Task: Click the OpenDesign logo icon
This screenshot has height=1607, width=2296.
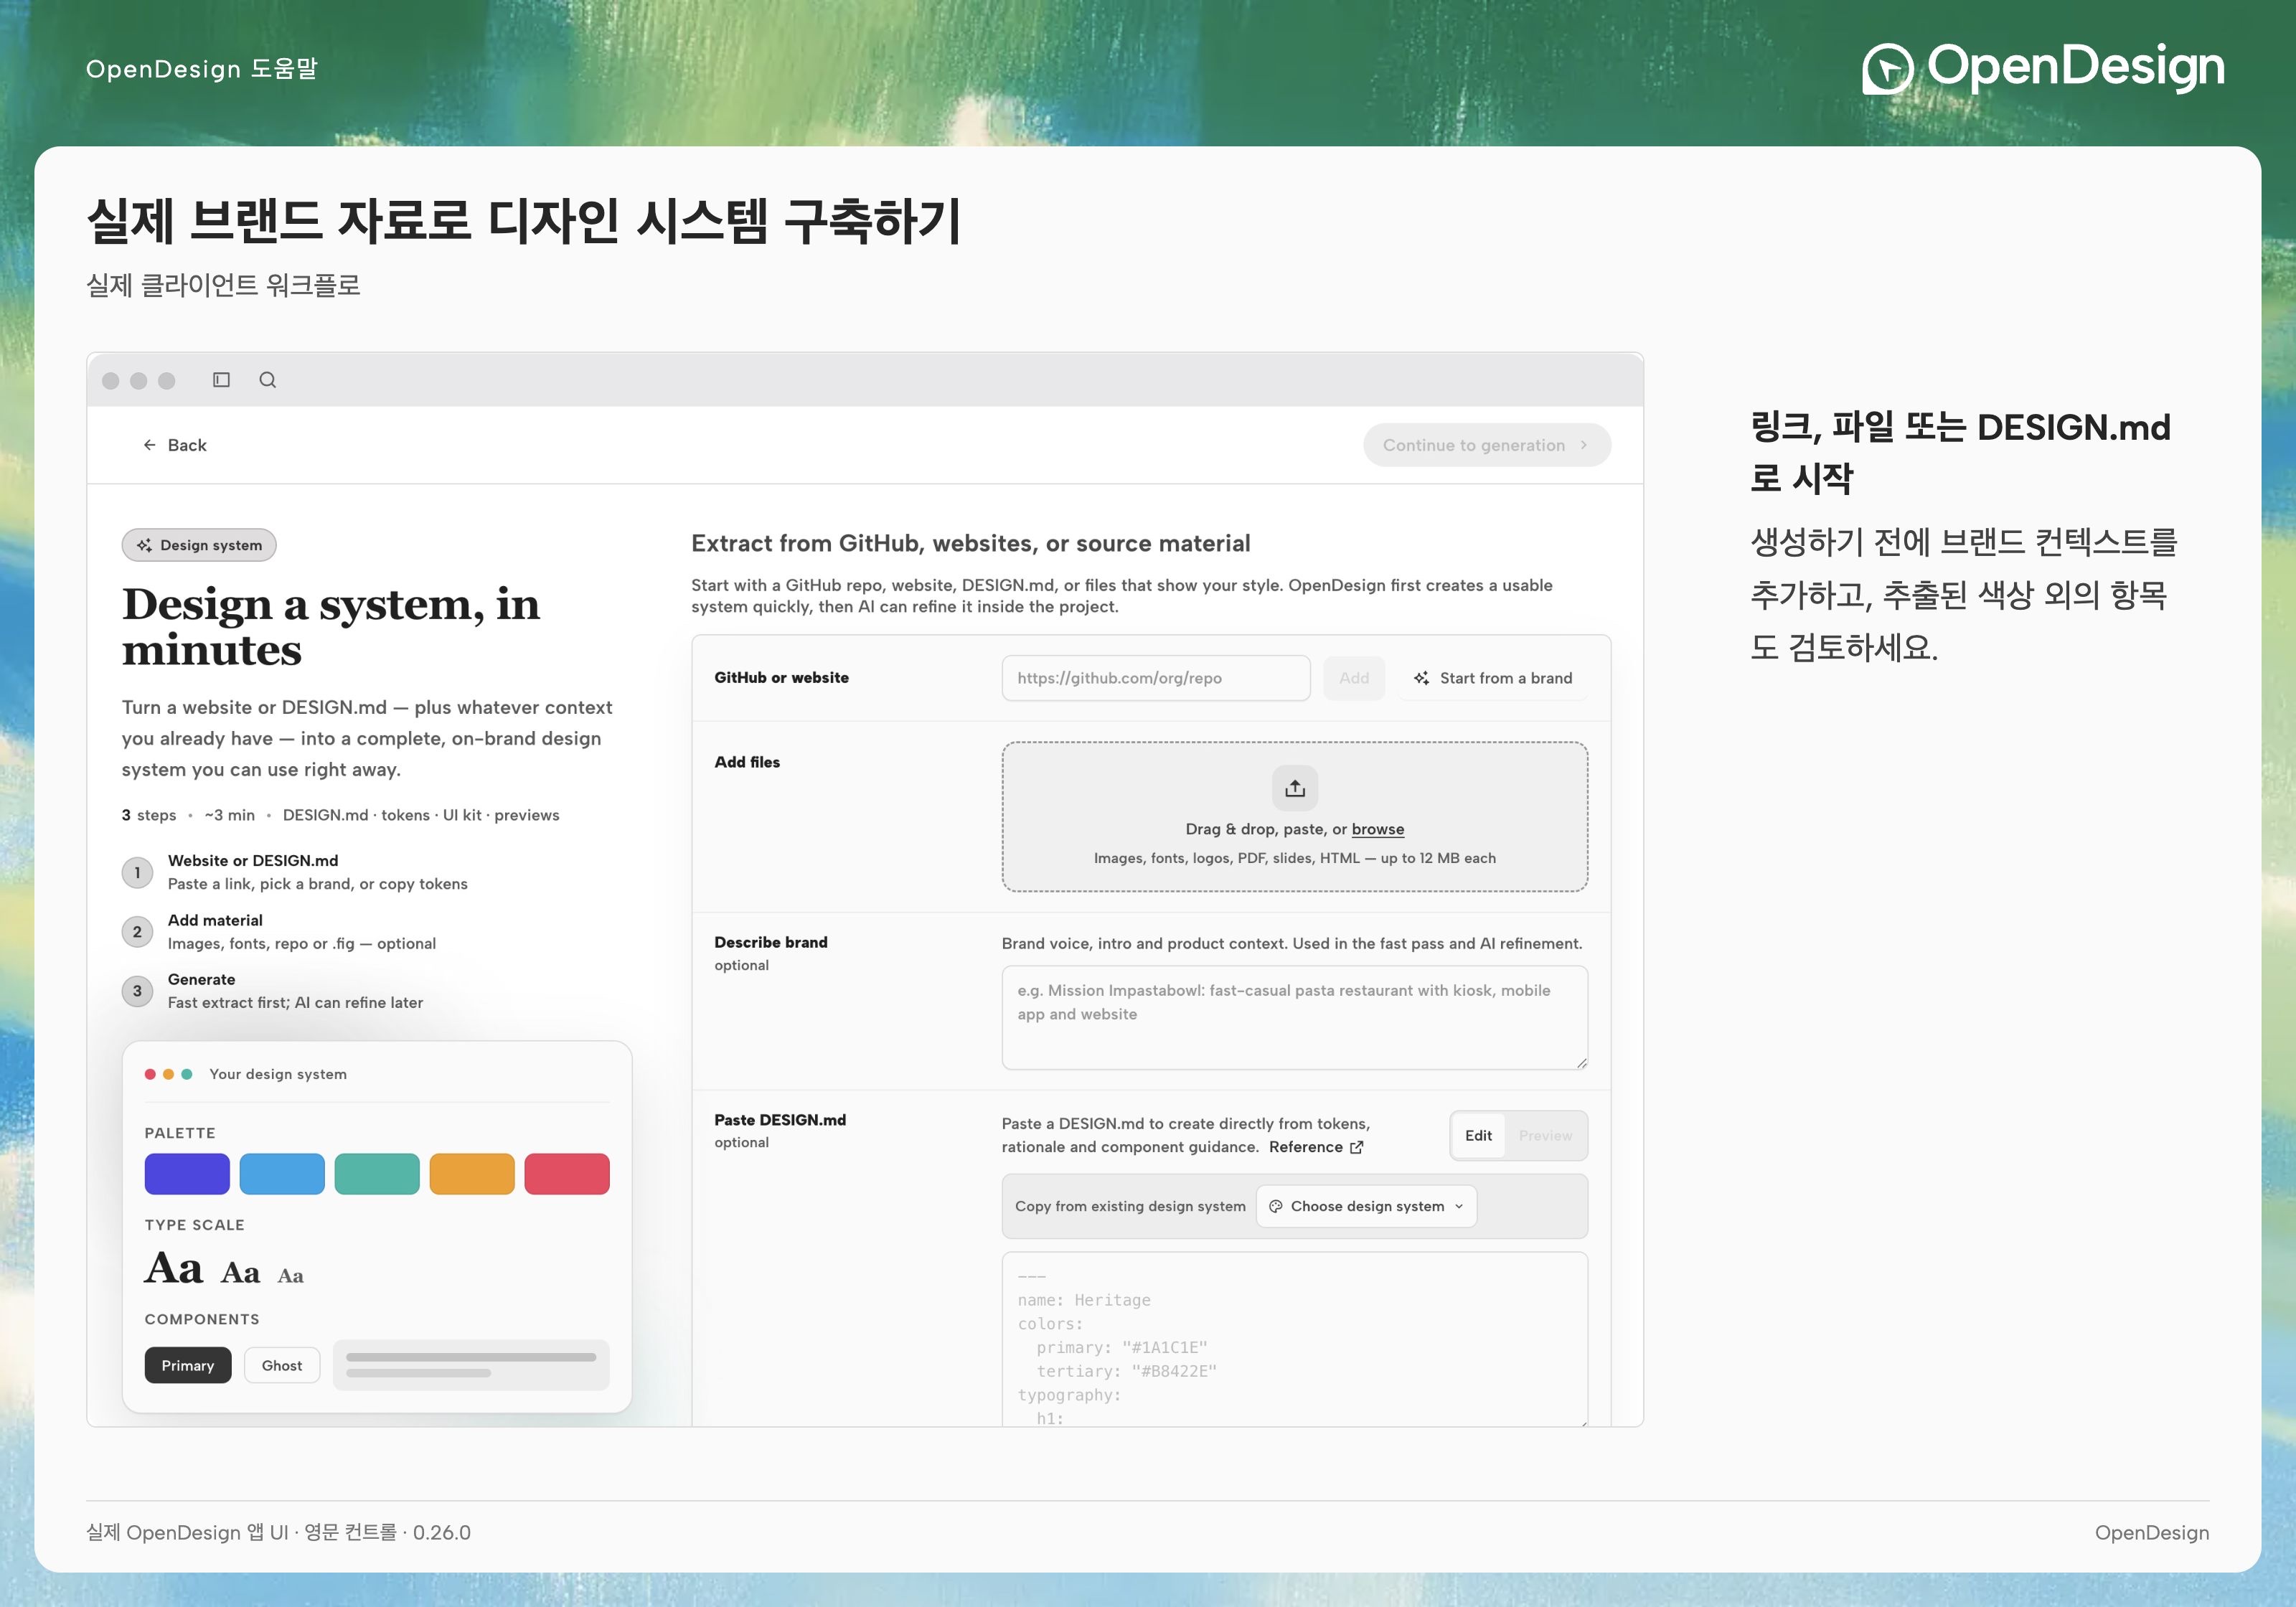Action: pyautogui.click(x=1887, y=69)
